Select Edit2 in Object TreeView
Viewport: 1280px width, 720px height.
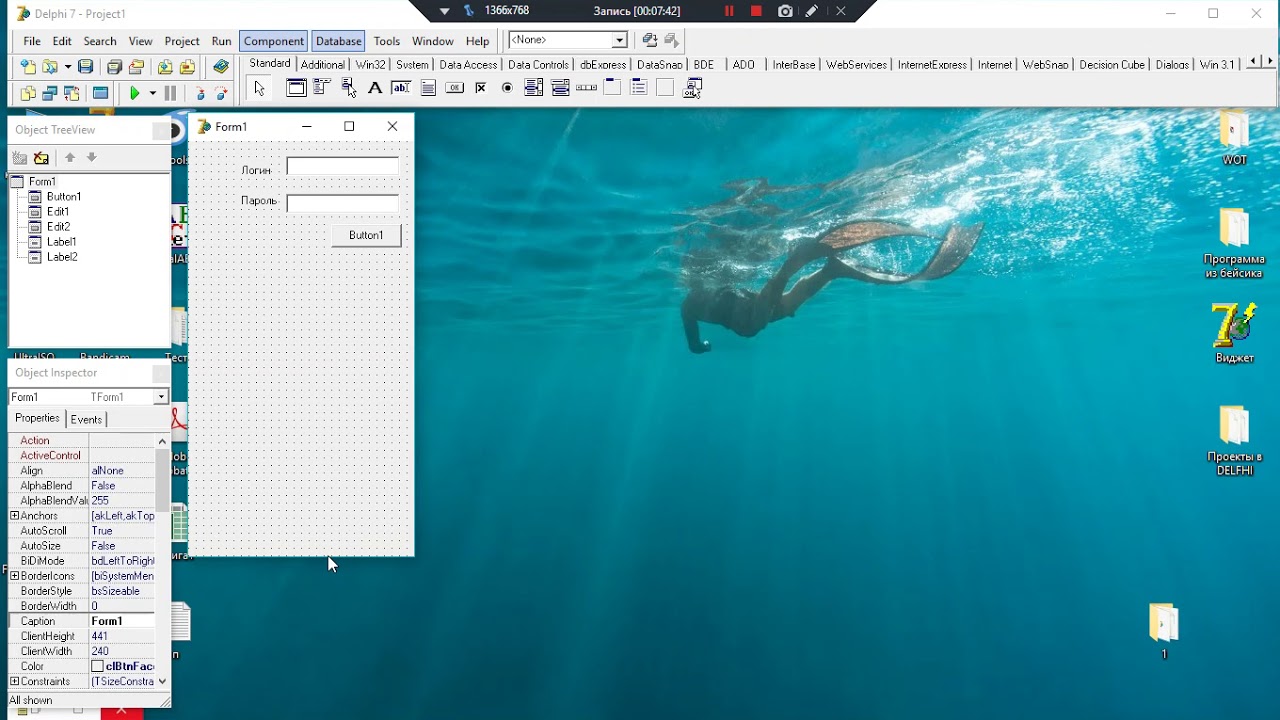pos(58,227)
